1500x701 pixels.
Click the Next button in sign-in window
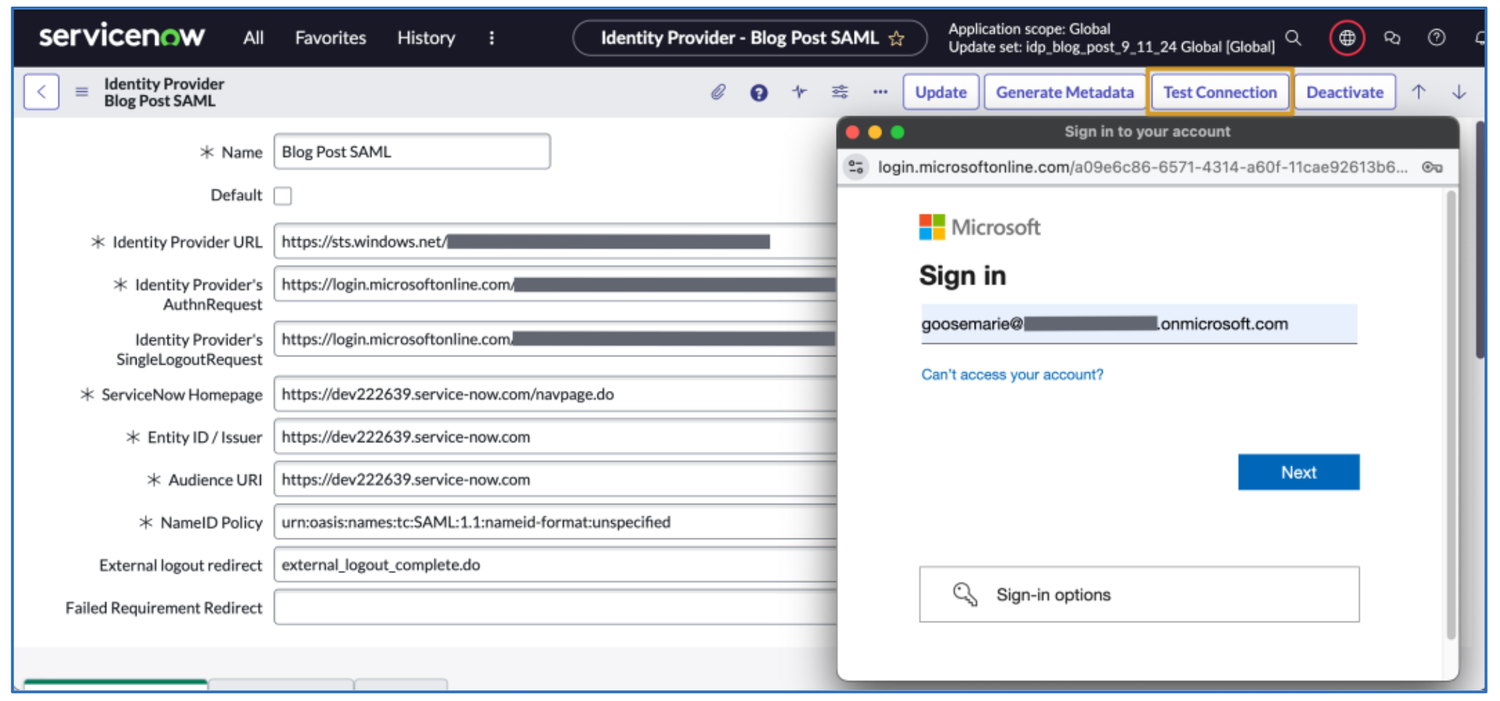pyautogui.click(x=1298, y=473)
